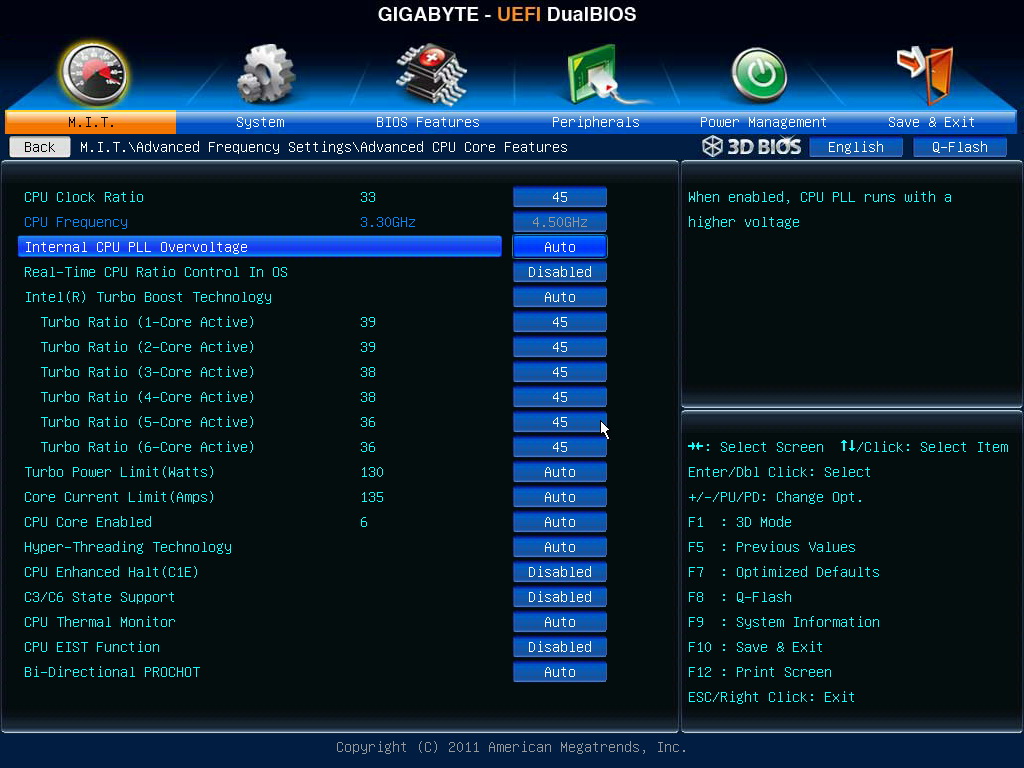Screen dimensions: 1024x768
Task: Select Intel(R) Turbo Boost Technology label
Action: (x=148, y=297)
